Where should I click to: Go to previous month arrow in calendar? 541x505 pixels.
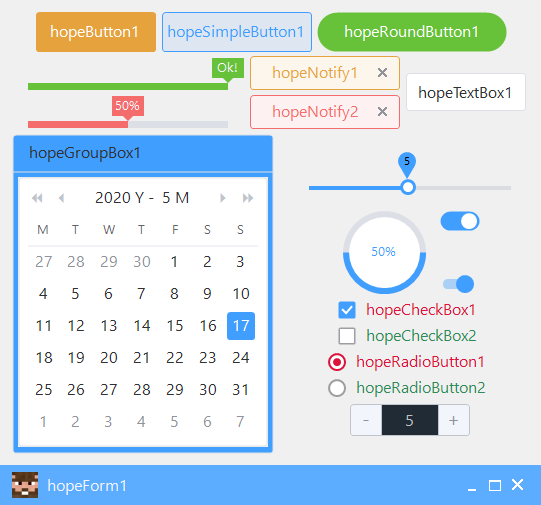point(61,198)
